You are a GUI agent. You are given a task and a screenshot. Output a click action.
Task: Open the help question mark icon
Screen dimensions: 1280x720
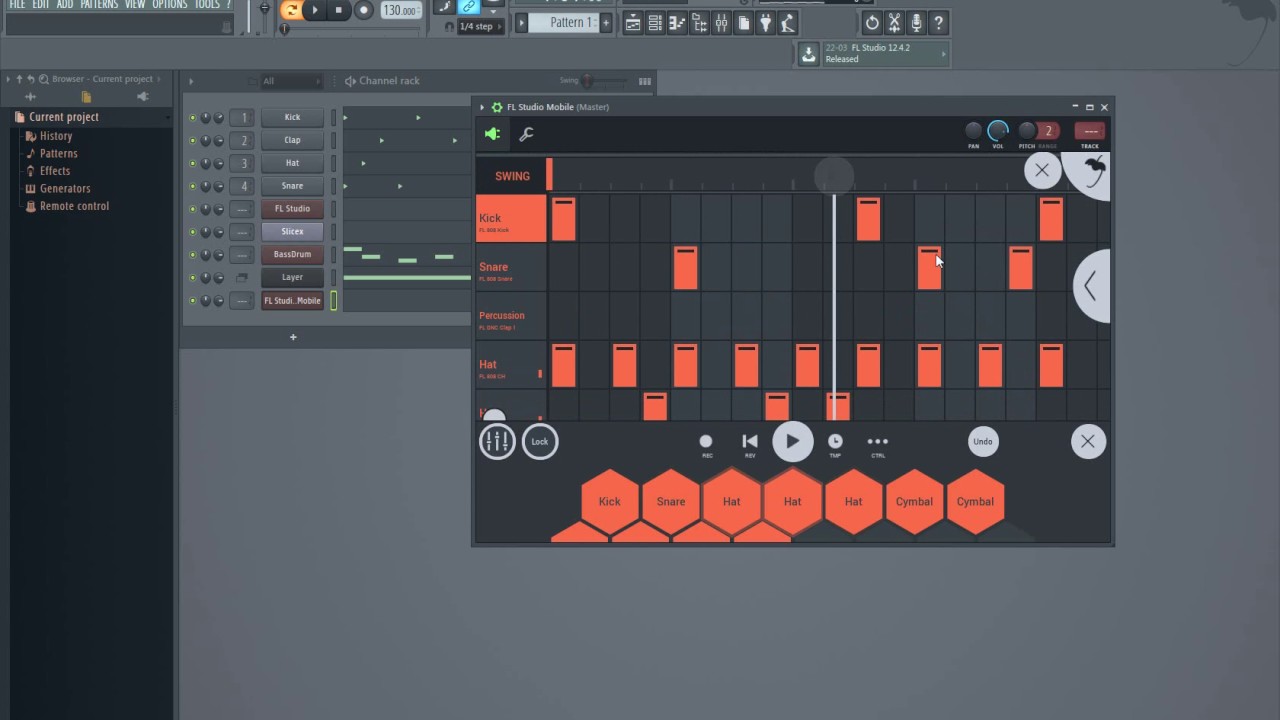click(x=938, y=23)
